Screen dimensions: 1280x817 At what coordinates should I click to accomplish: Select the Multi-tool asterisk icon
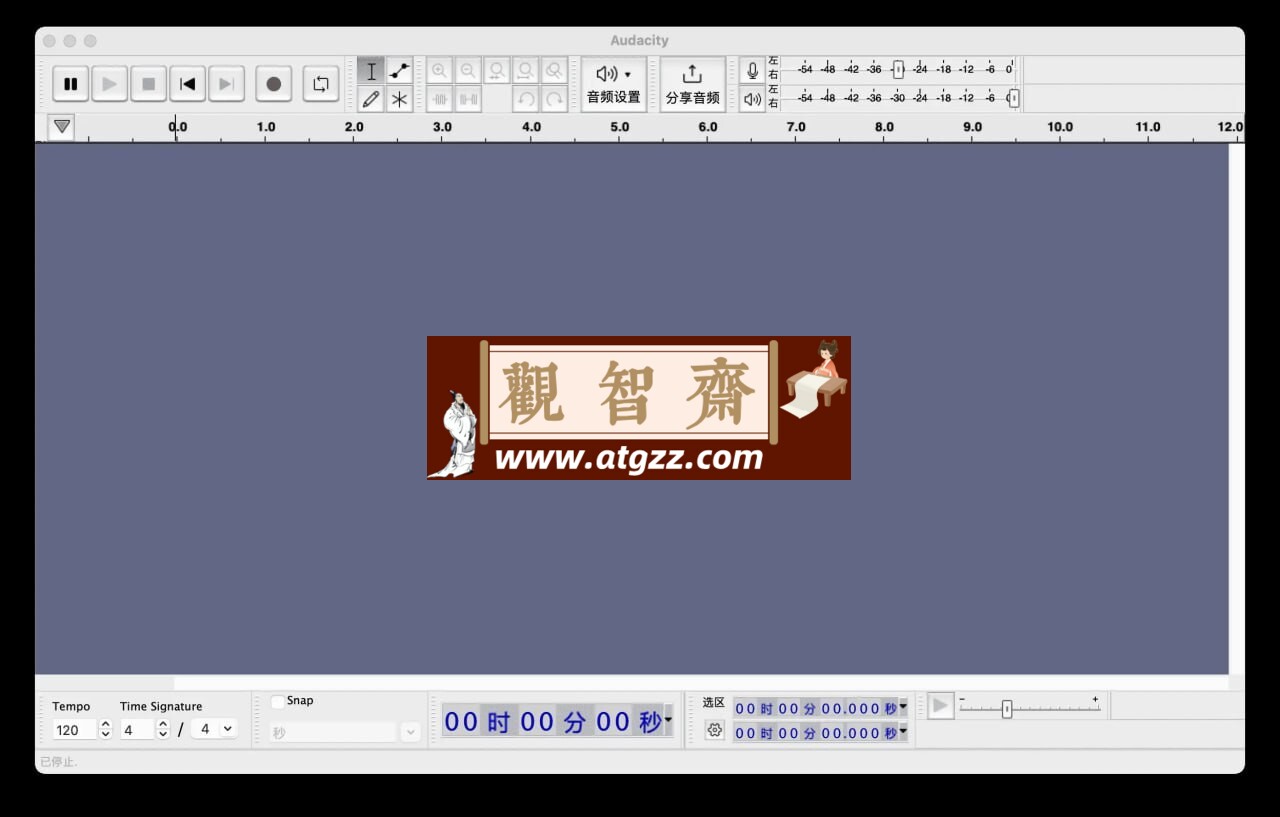click(x=399, y=99)
